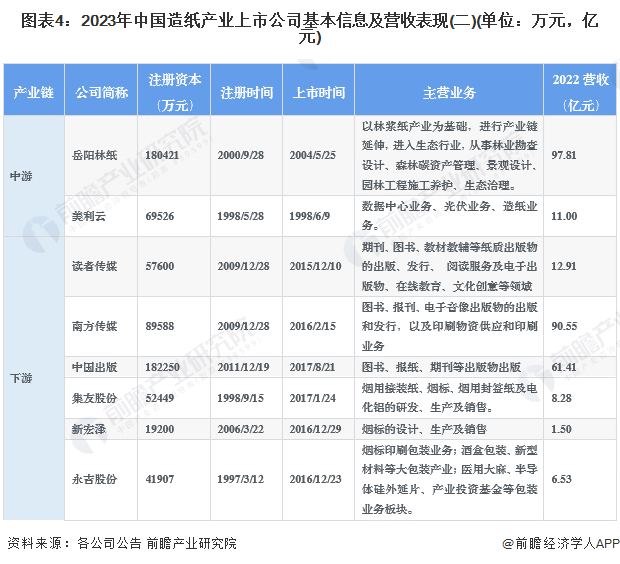Screen dimensions: 620x564
Task: Click company name 中国出版
Action: [95, 367]
